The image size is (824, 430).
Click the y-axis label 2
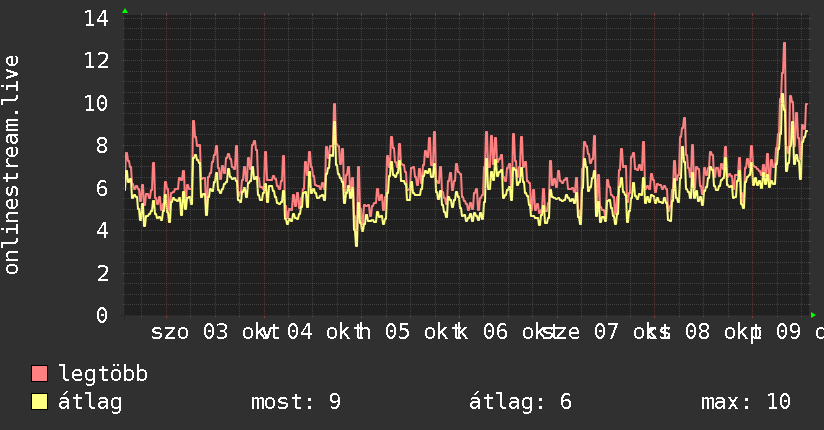pos(102,273)
